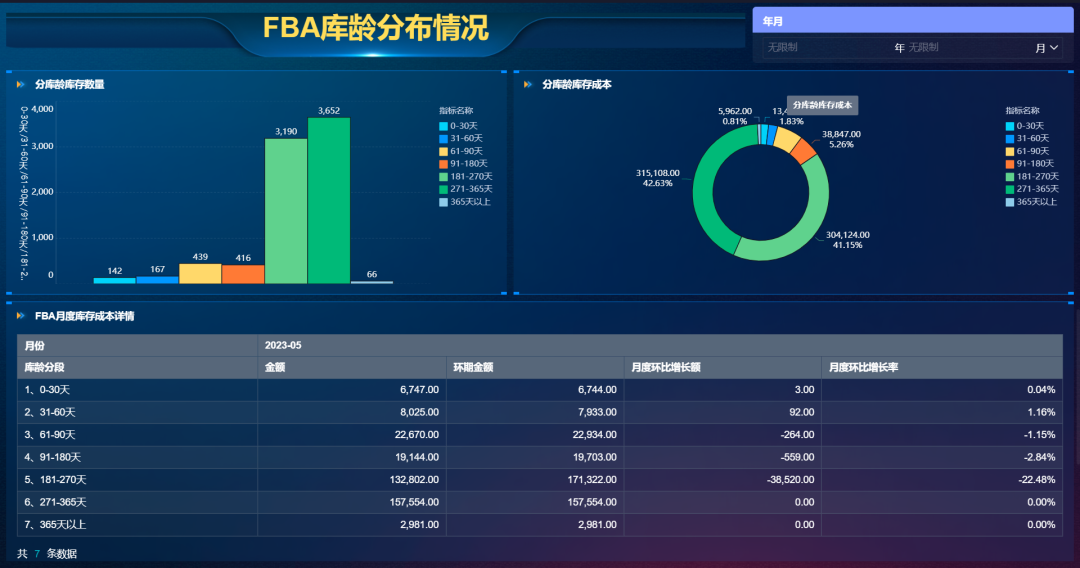Click the arrow icon beside FBA月度库存成本详情 title
The height and width of the screenshot is (568, 1080).
click(21, 316)
